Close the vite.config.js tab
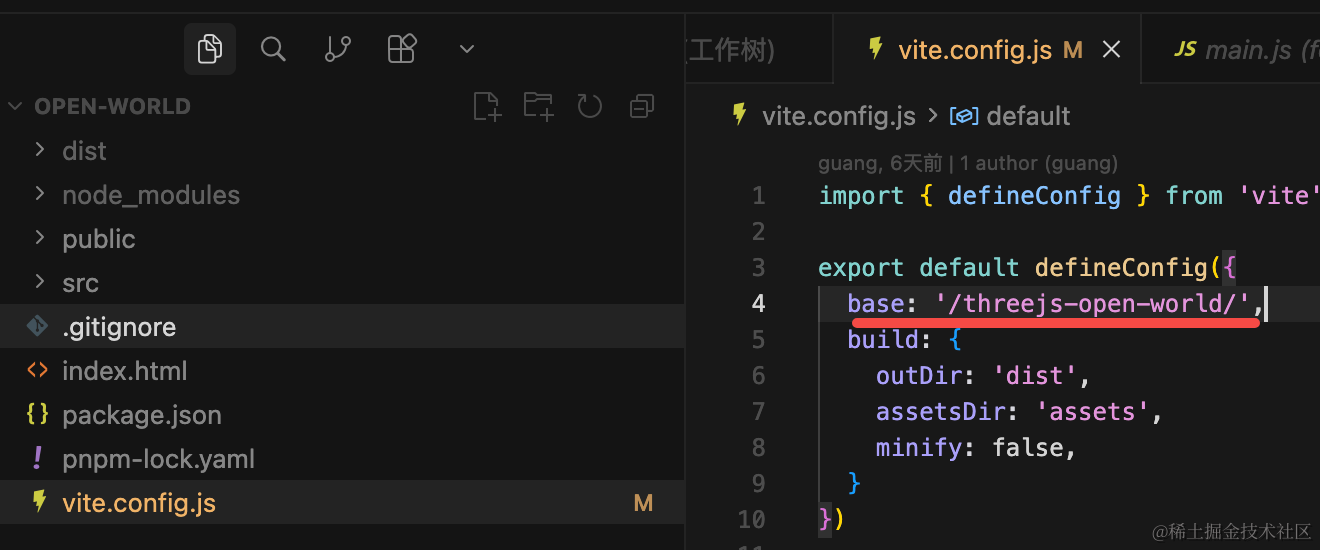The height and width of the screenshot is (550, 1320). (x=1111, y=50)
